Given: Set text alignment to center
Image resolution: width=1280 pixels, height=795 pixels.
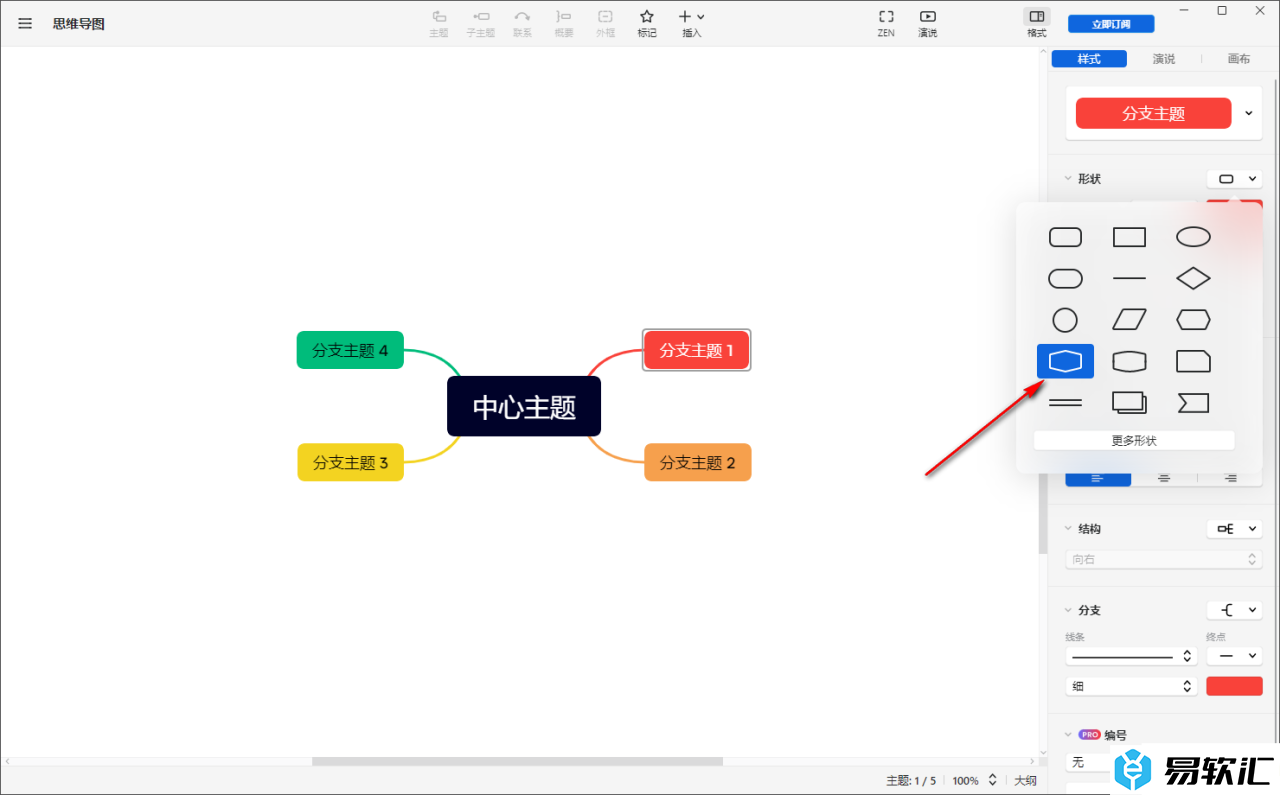Looking at the screenshot, I should (x=1164, y=478).
